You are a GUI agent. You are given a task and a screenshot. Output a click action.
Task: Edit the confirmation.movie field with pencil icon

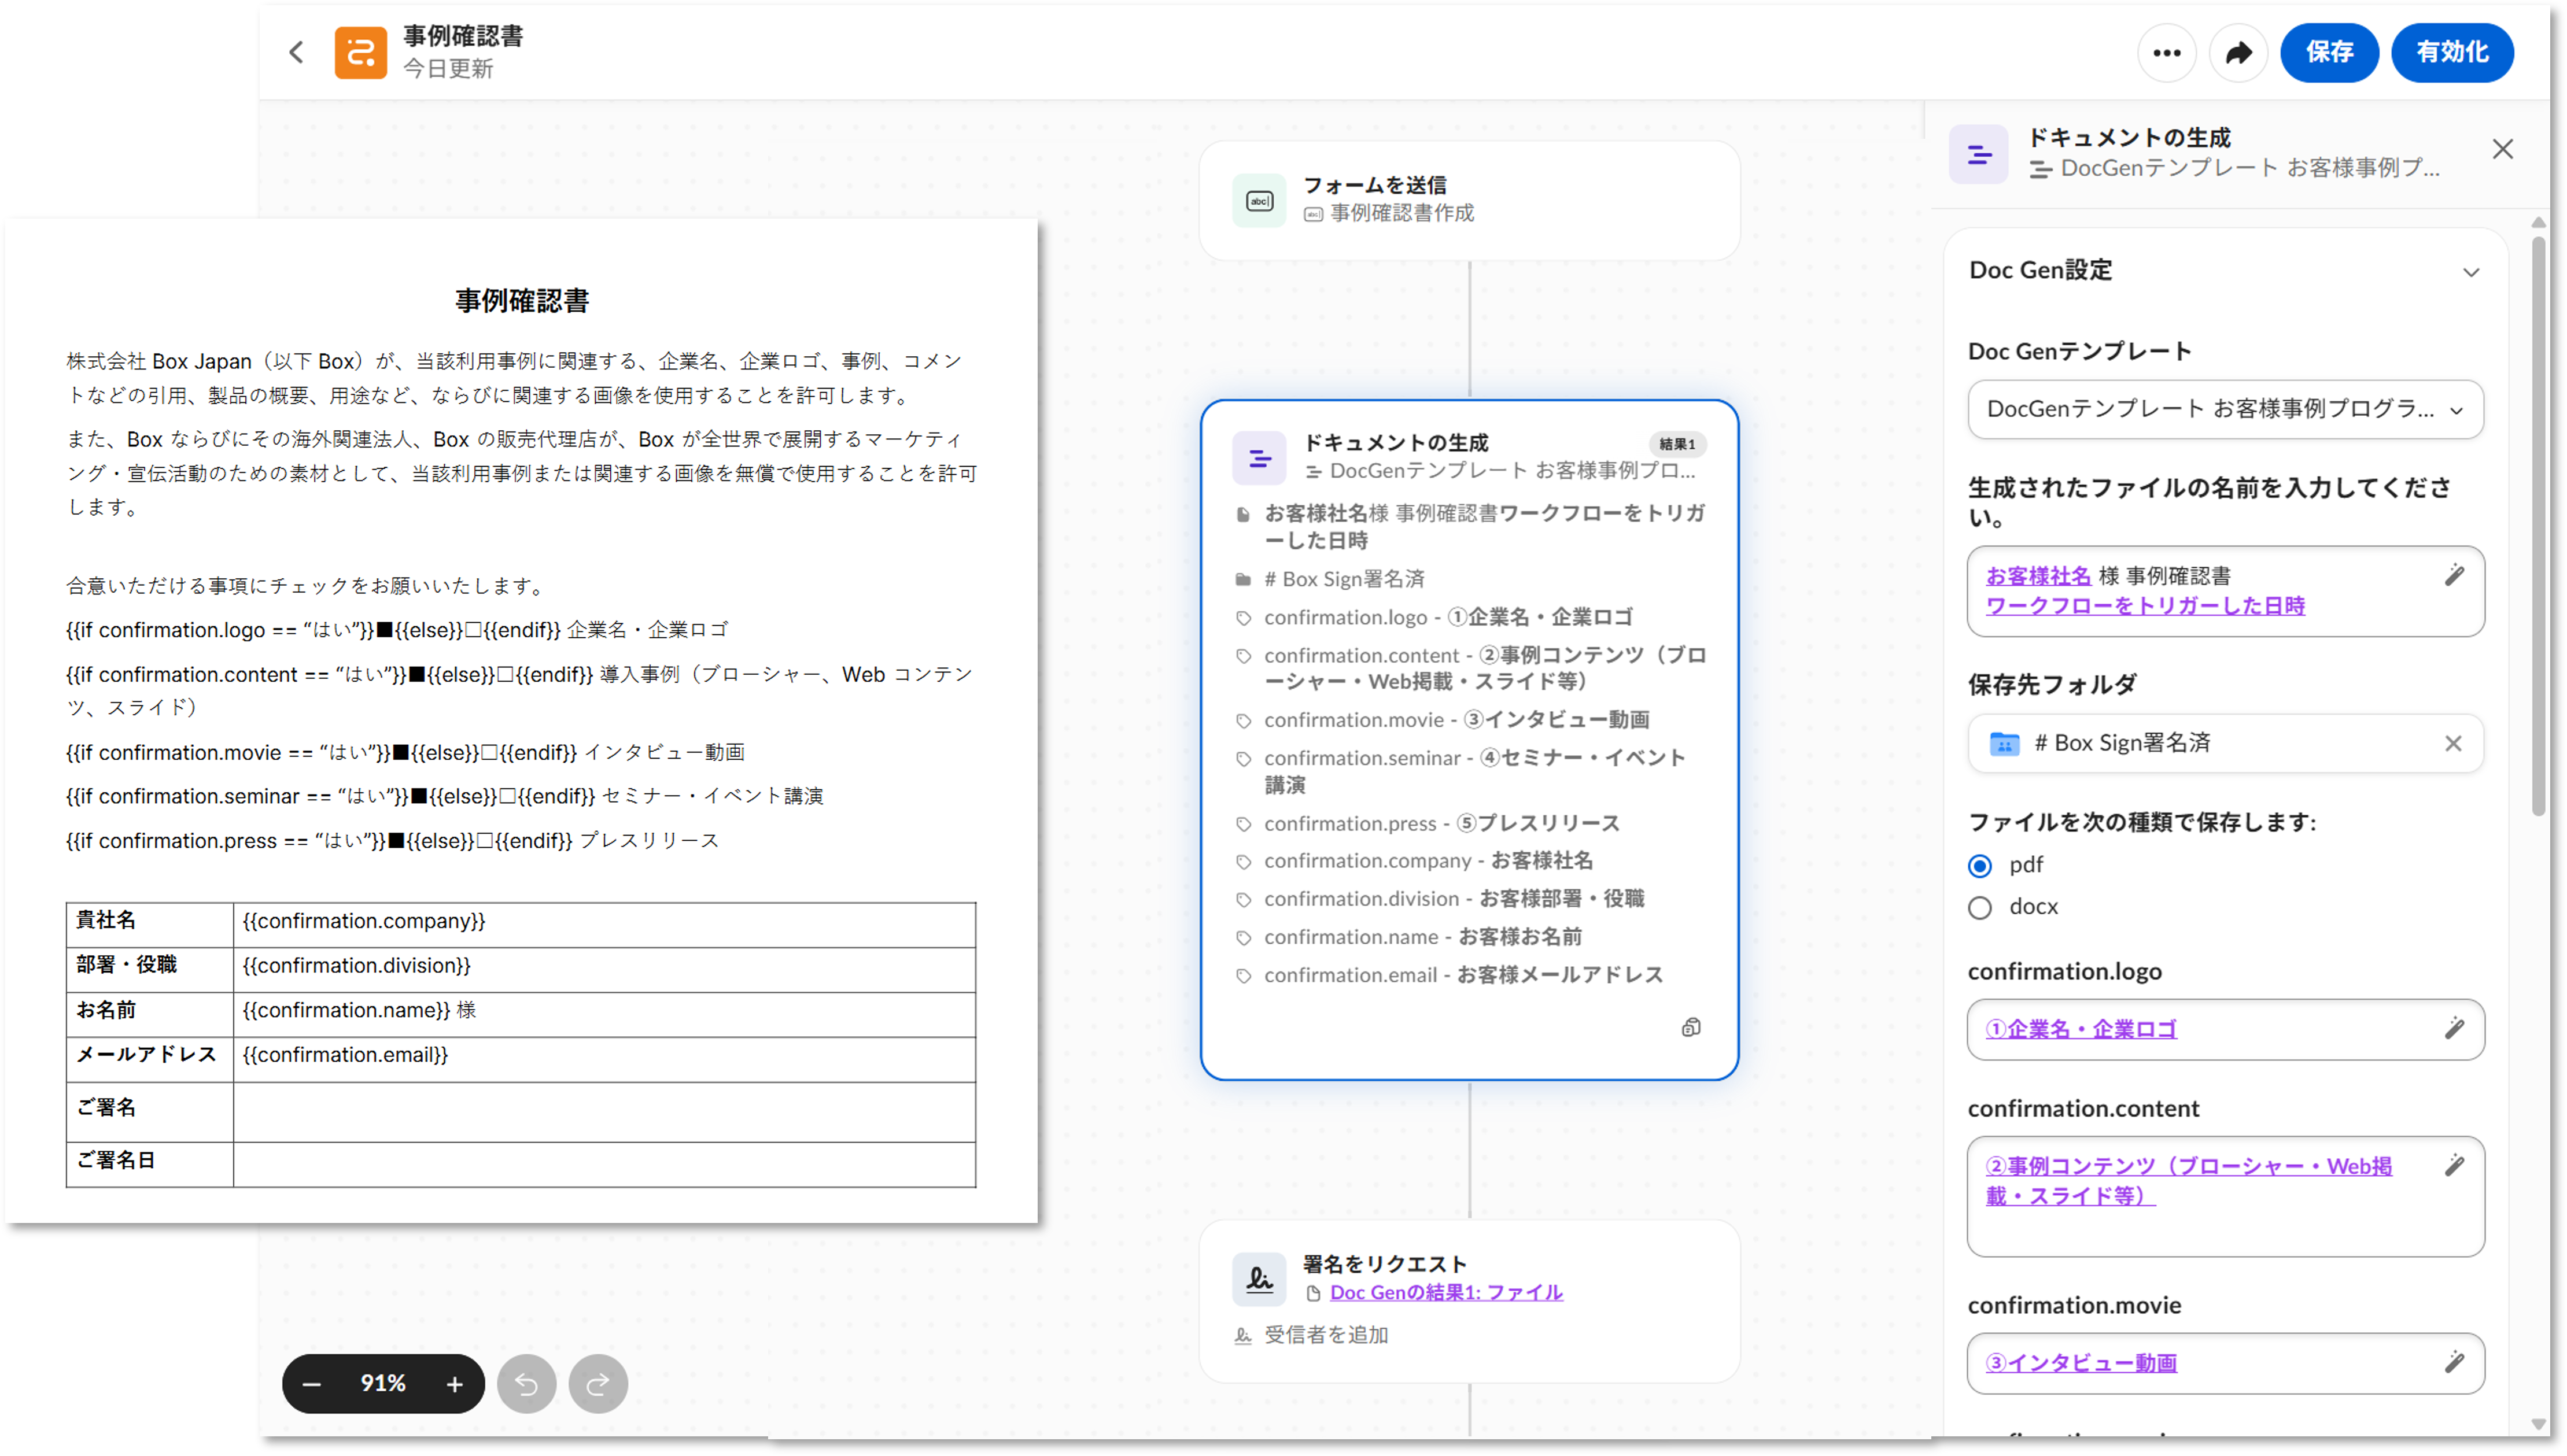pyautogui.click(x=2454, y=1362)
